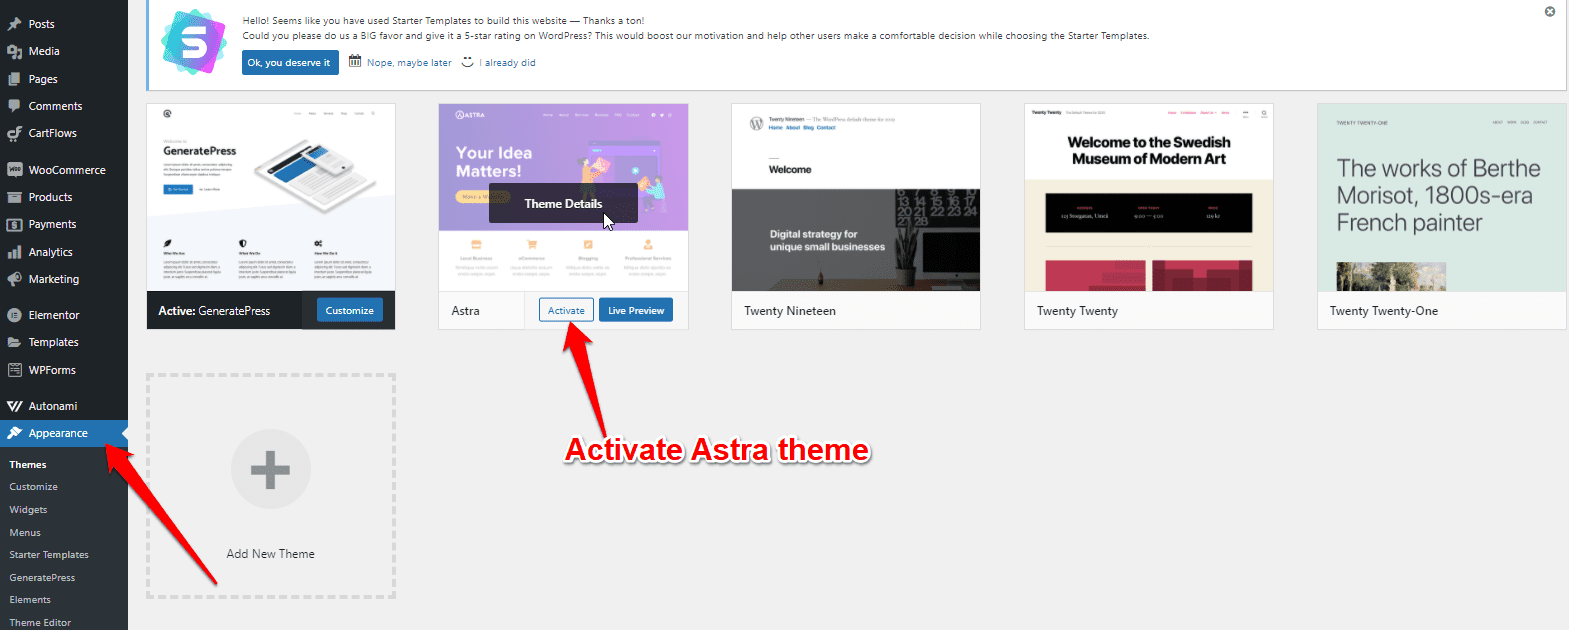Open Elements submenu item
The width and height of the screenshot is (1569, 630).
pos(30,600)
